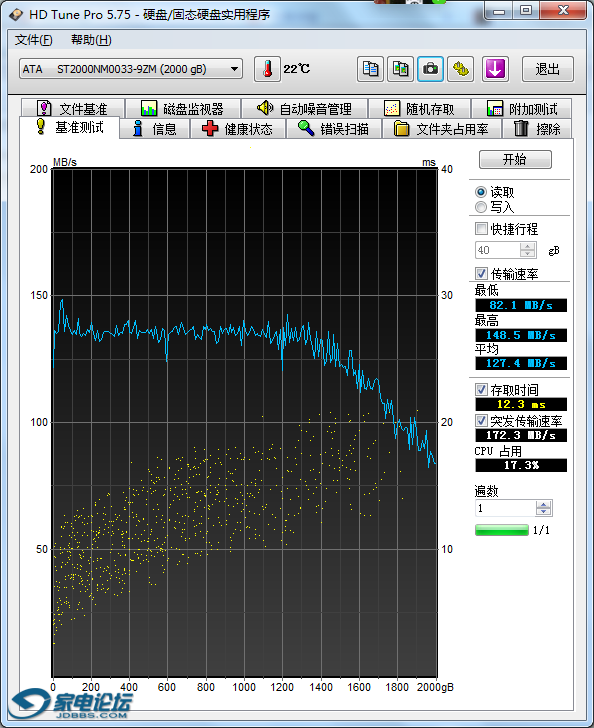The height and width of the screenshot is (728, 594).
Task: Click the 遍数 number input field
Action: [x=505, y=508]
